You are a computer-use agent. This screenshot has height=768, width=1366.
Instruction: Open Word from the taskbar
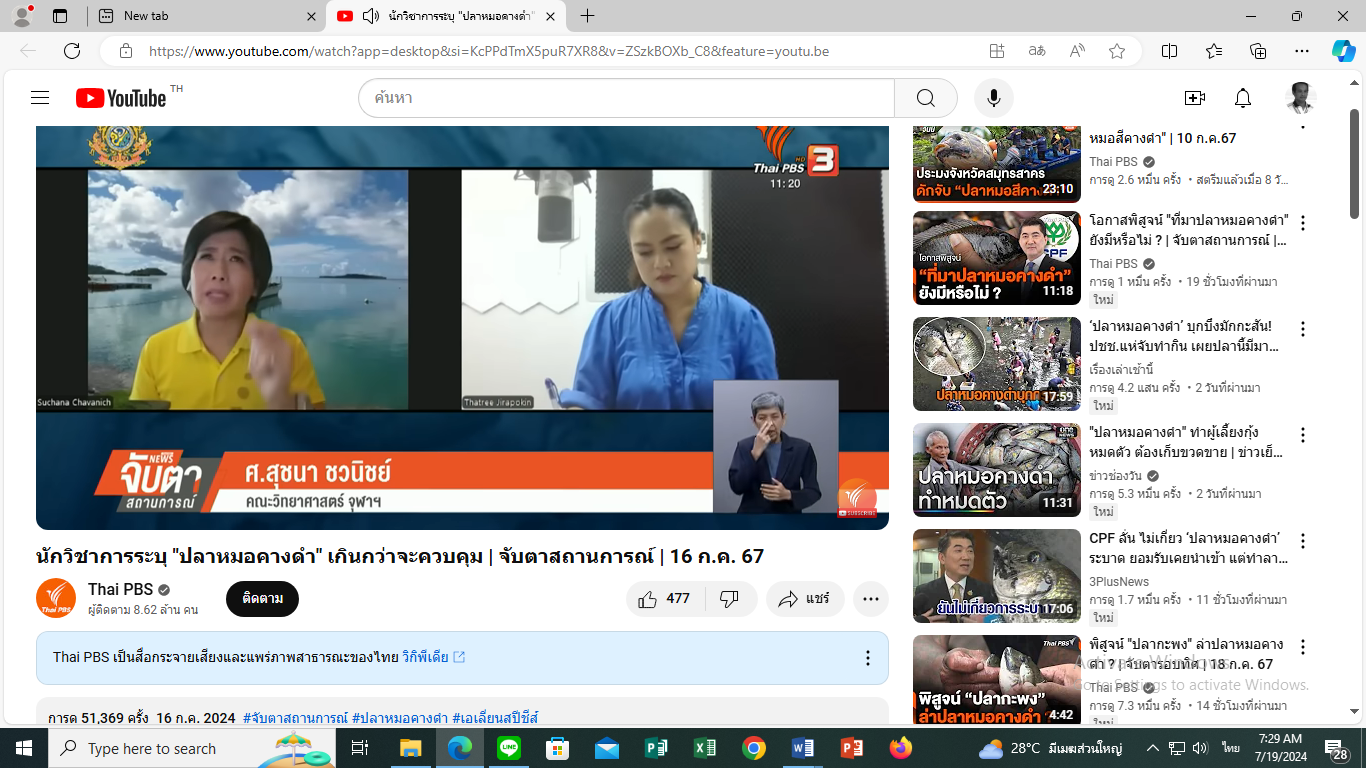pyautogui.click(x=803, y=748)
